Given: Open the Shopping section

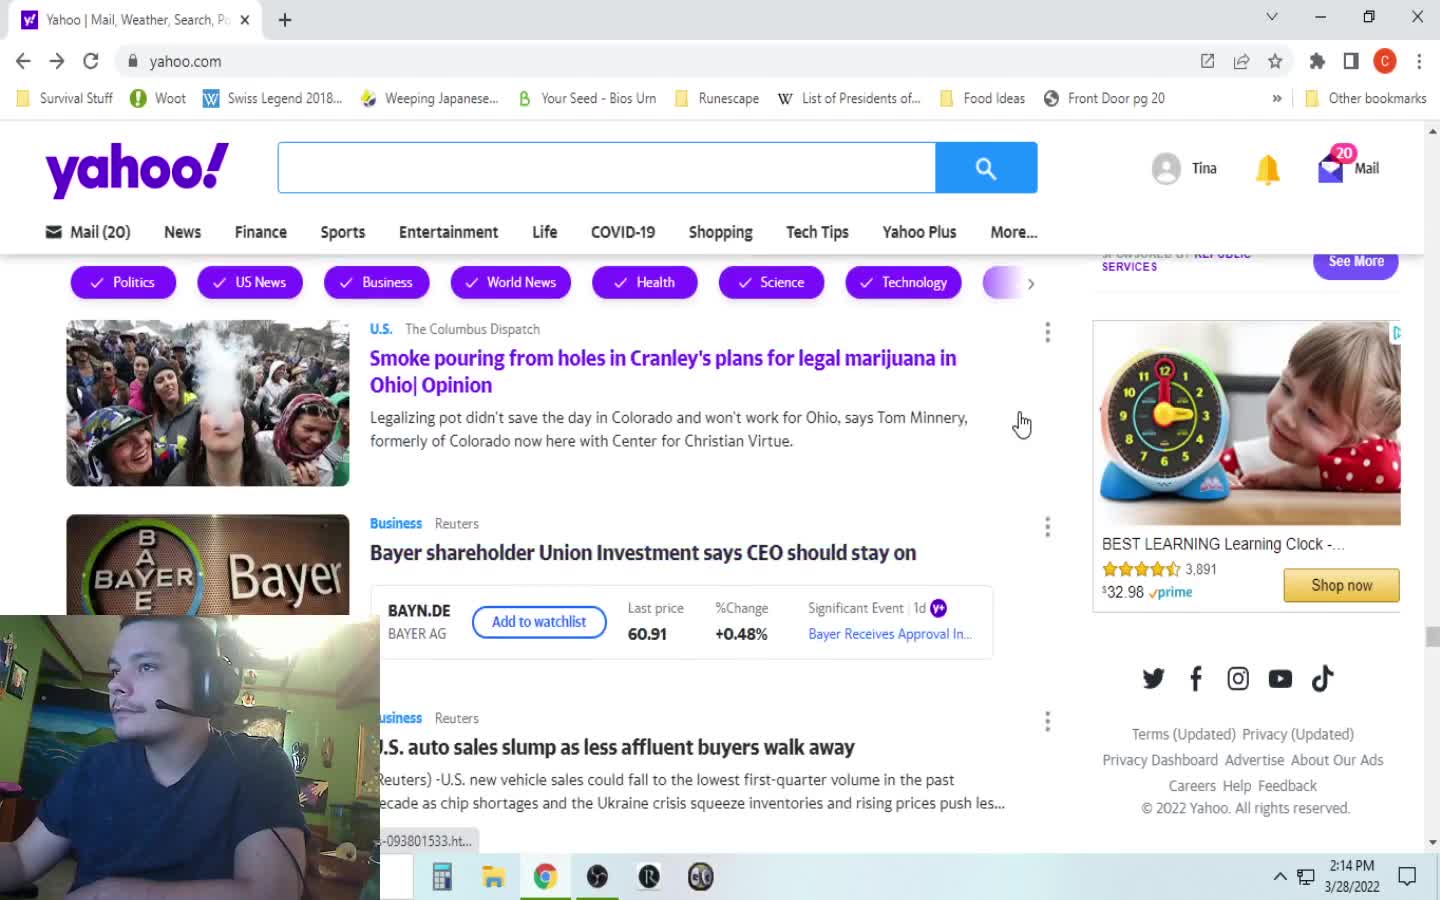Looking at the screenshot, I should point(721,232).
